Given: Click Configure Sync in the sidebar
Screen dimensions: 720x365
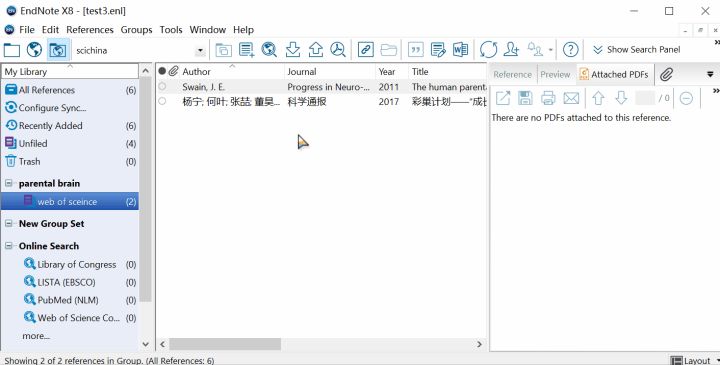Looking at the screenshot, I should tap(70, 108).
